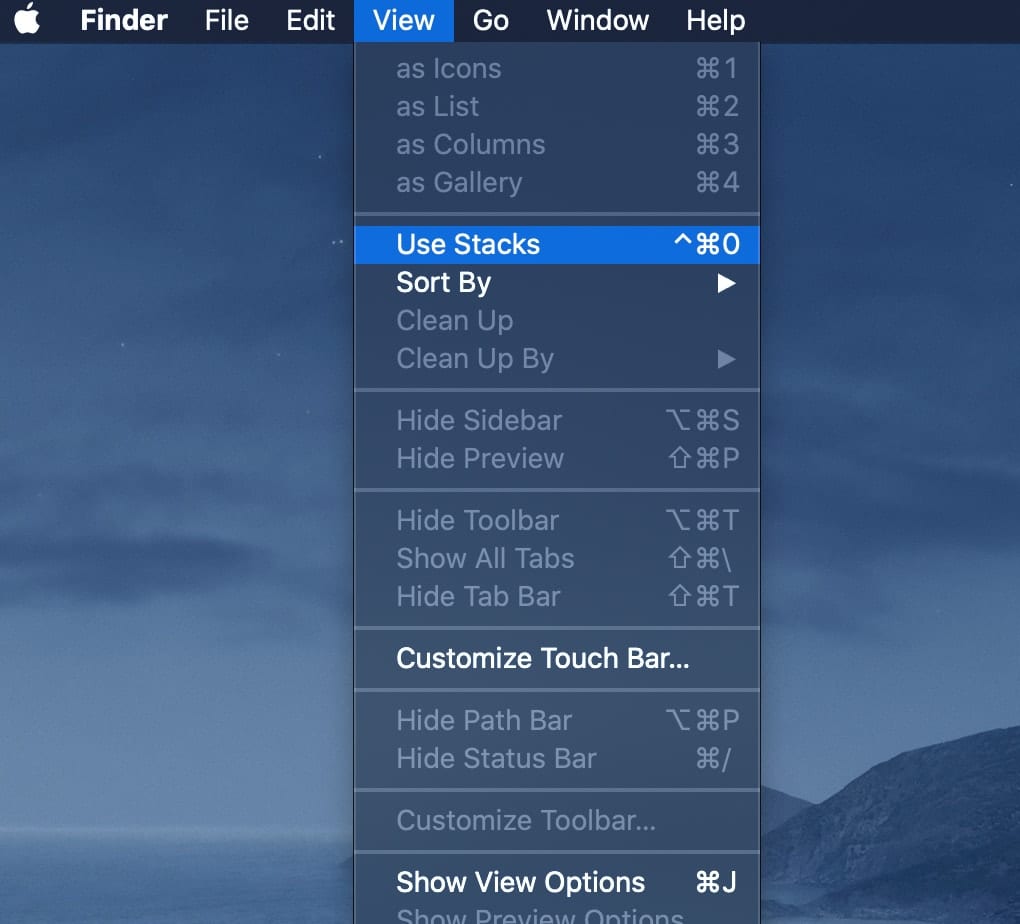Expand the Sort By submenu

[x=443, y=282]
